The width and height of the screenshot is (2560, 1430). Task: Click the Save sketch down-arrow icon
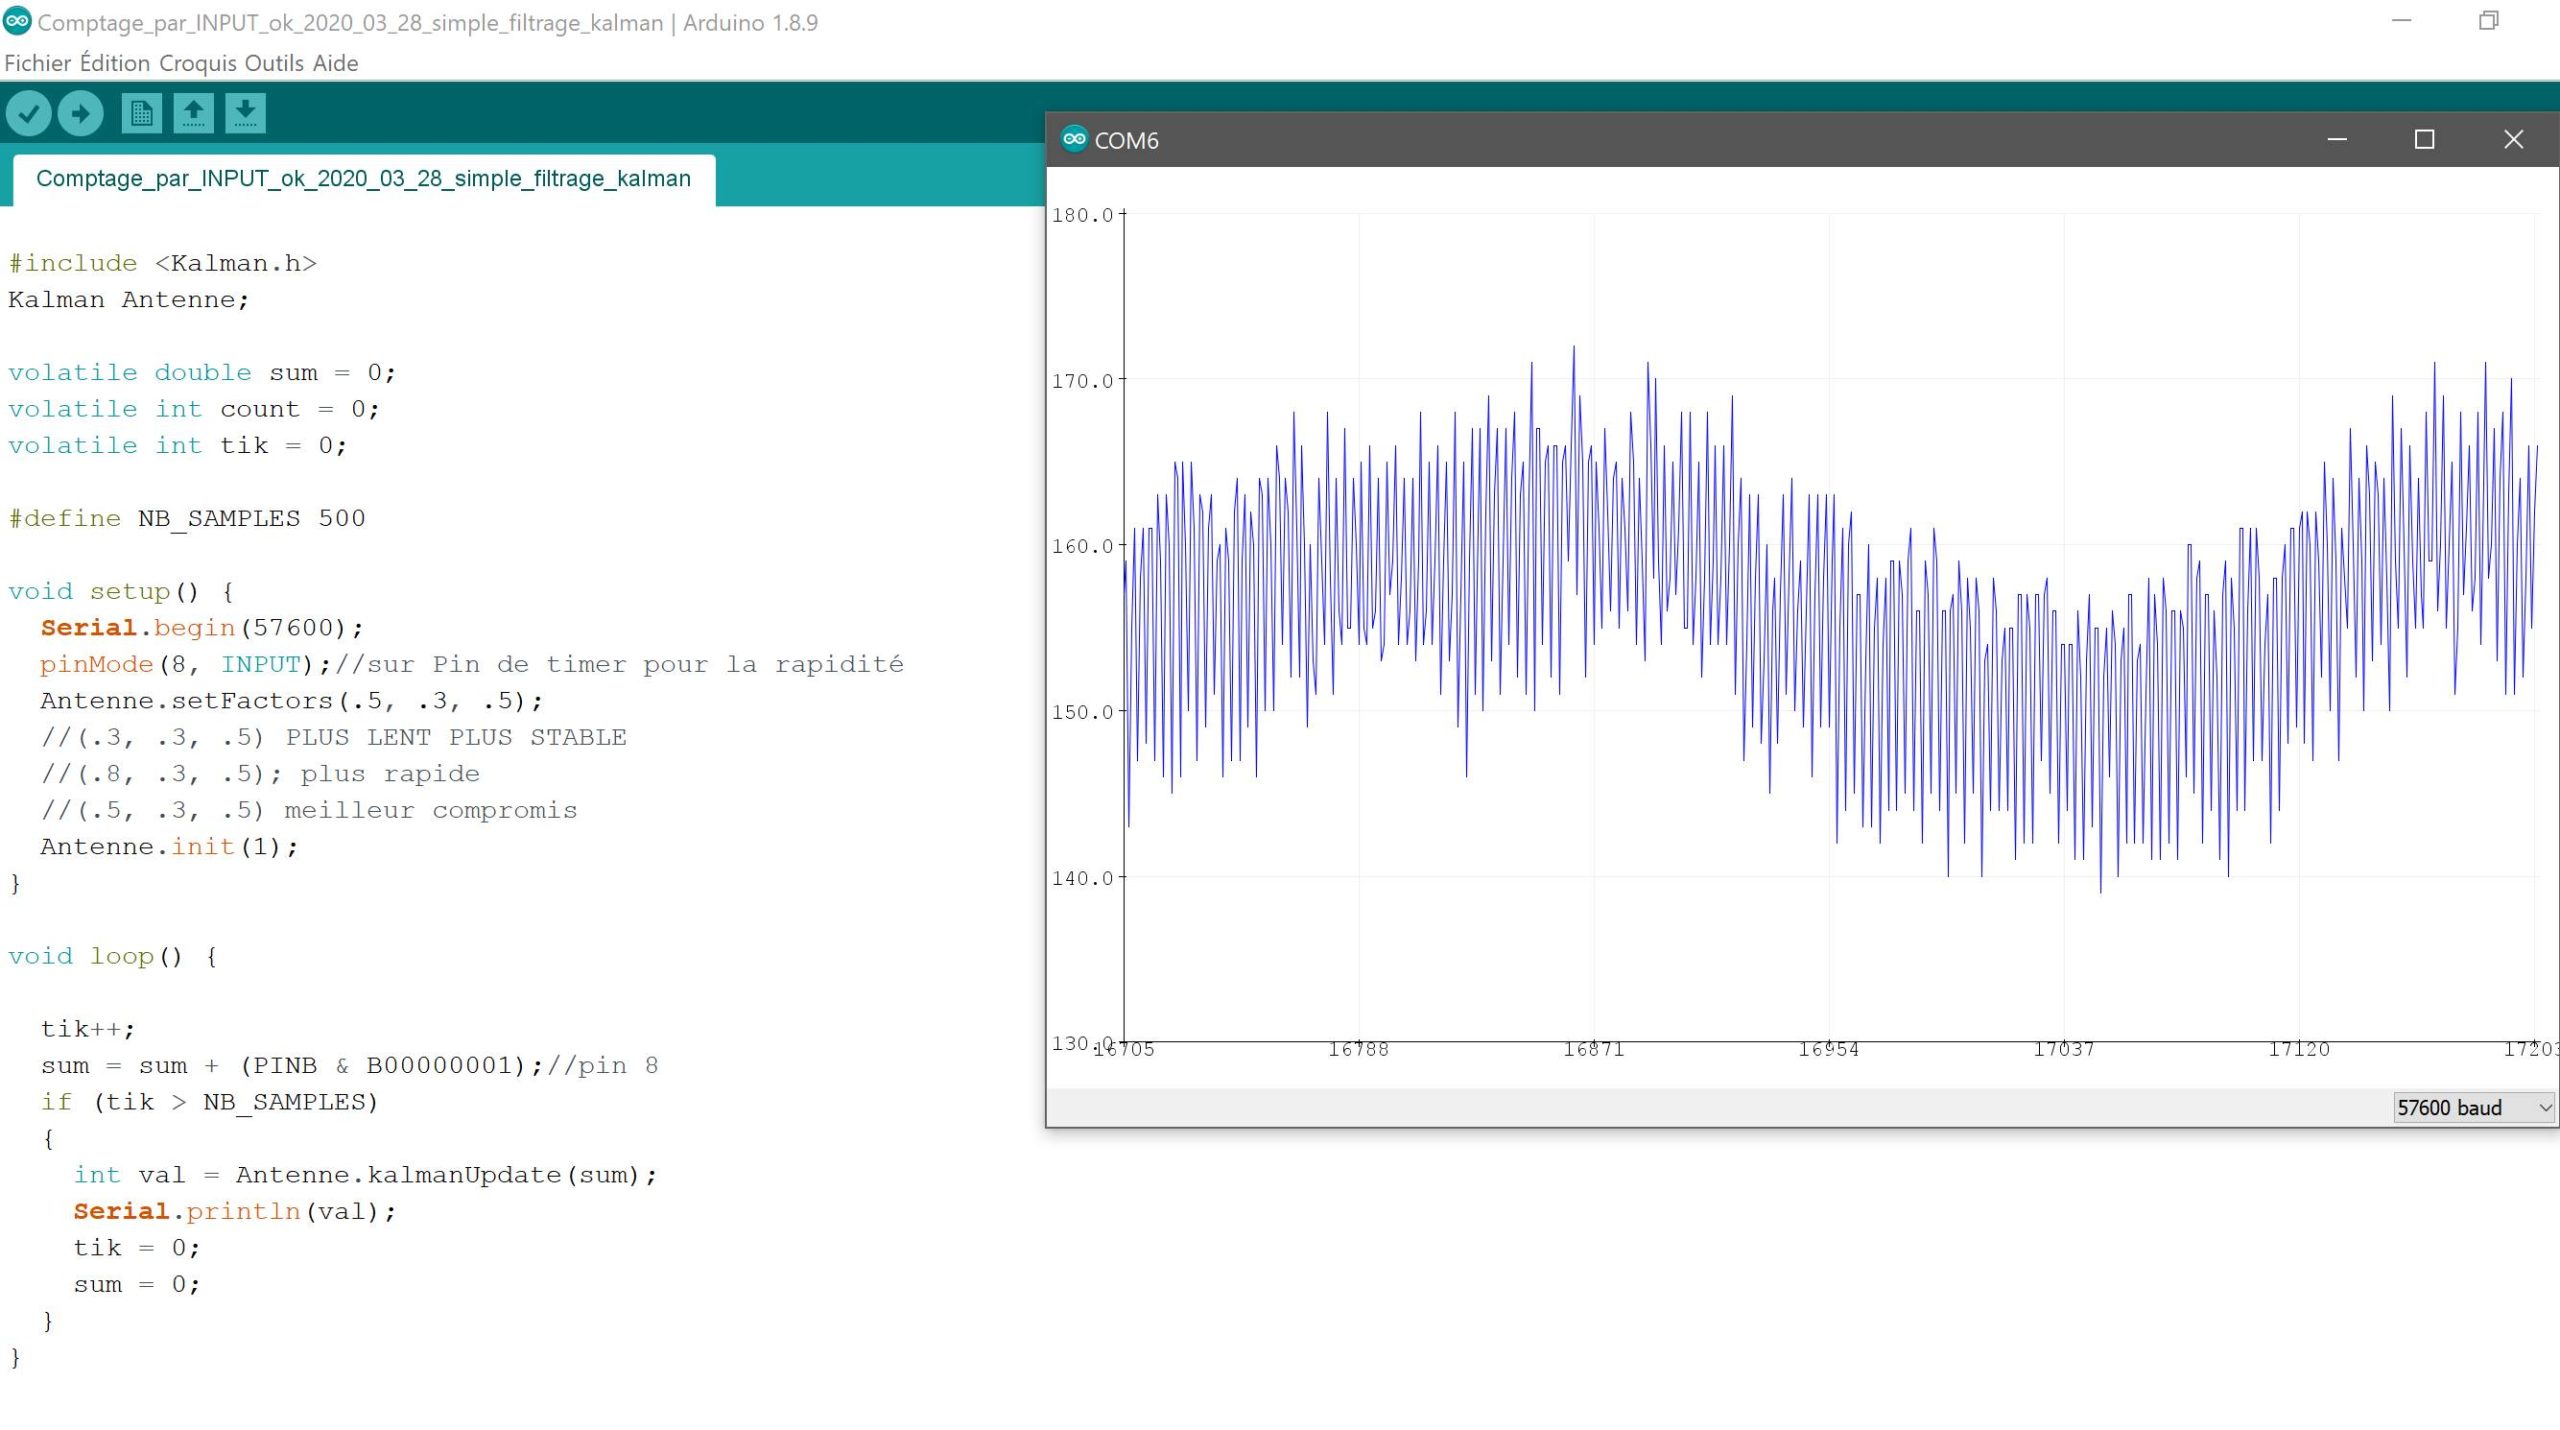tap(245, 113)
